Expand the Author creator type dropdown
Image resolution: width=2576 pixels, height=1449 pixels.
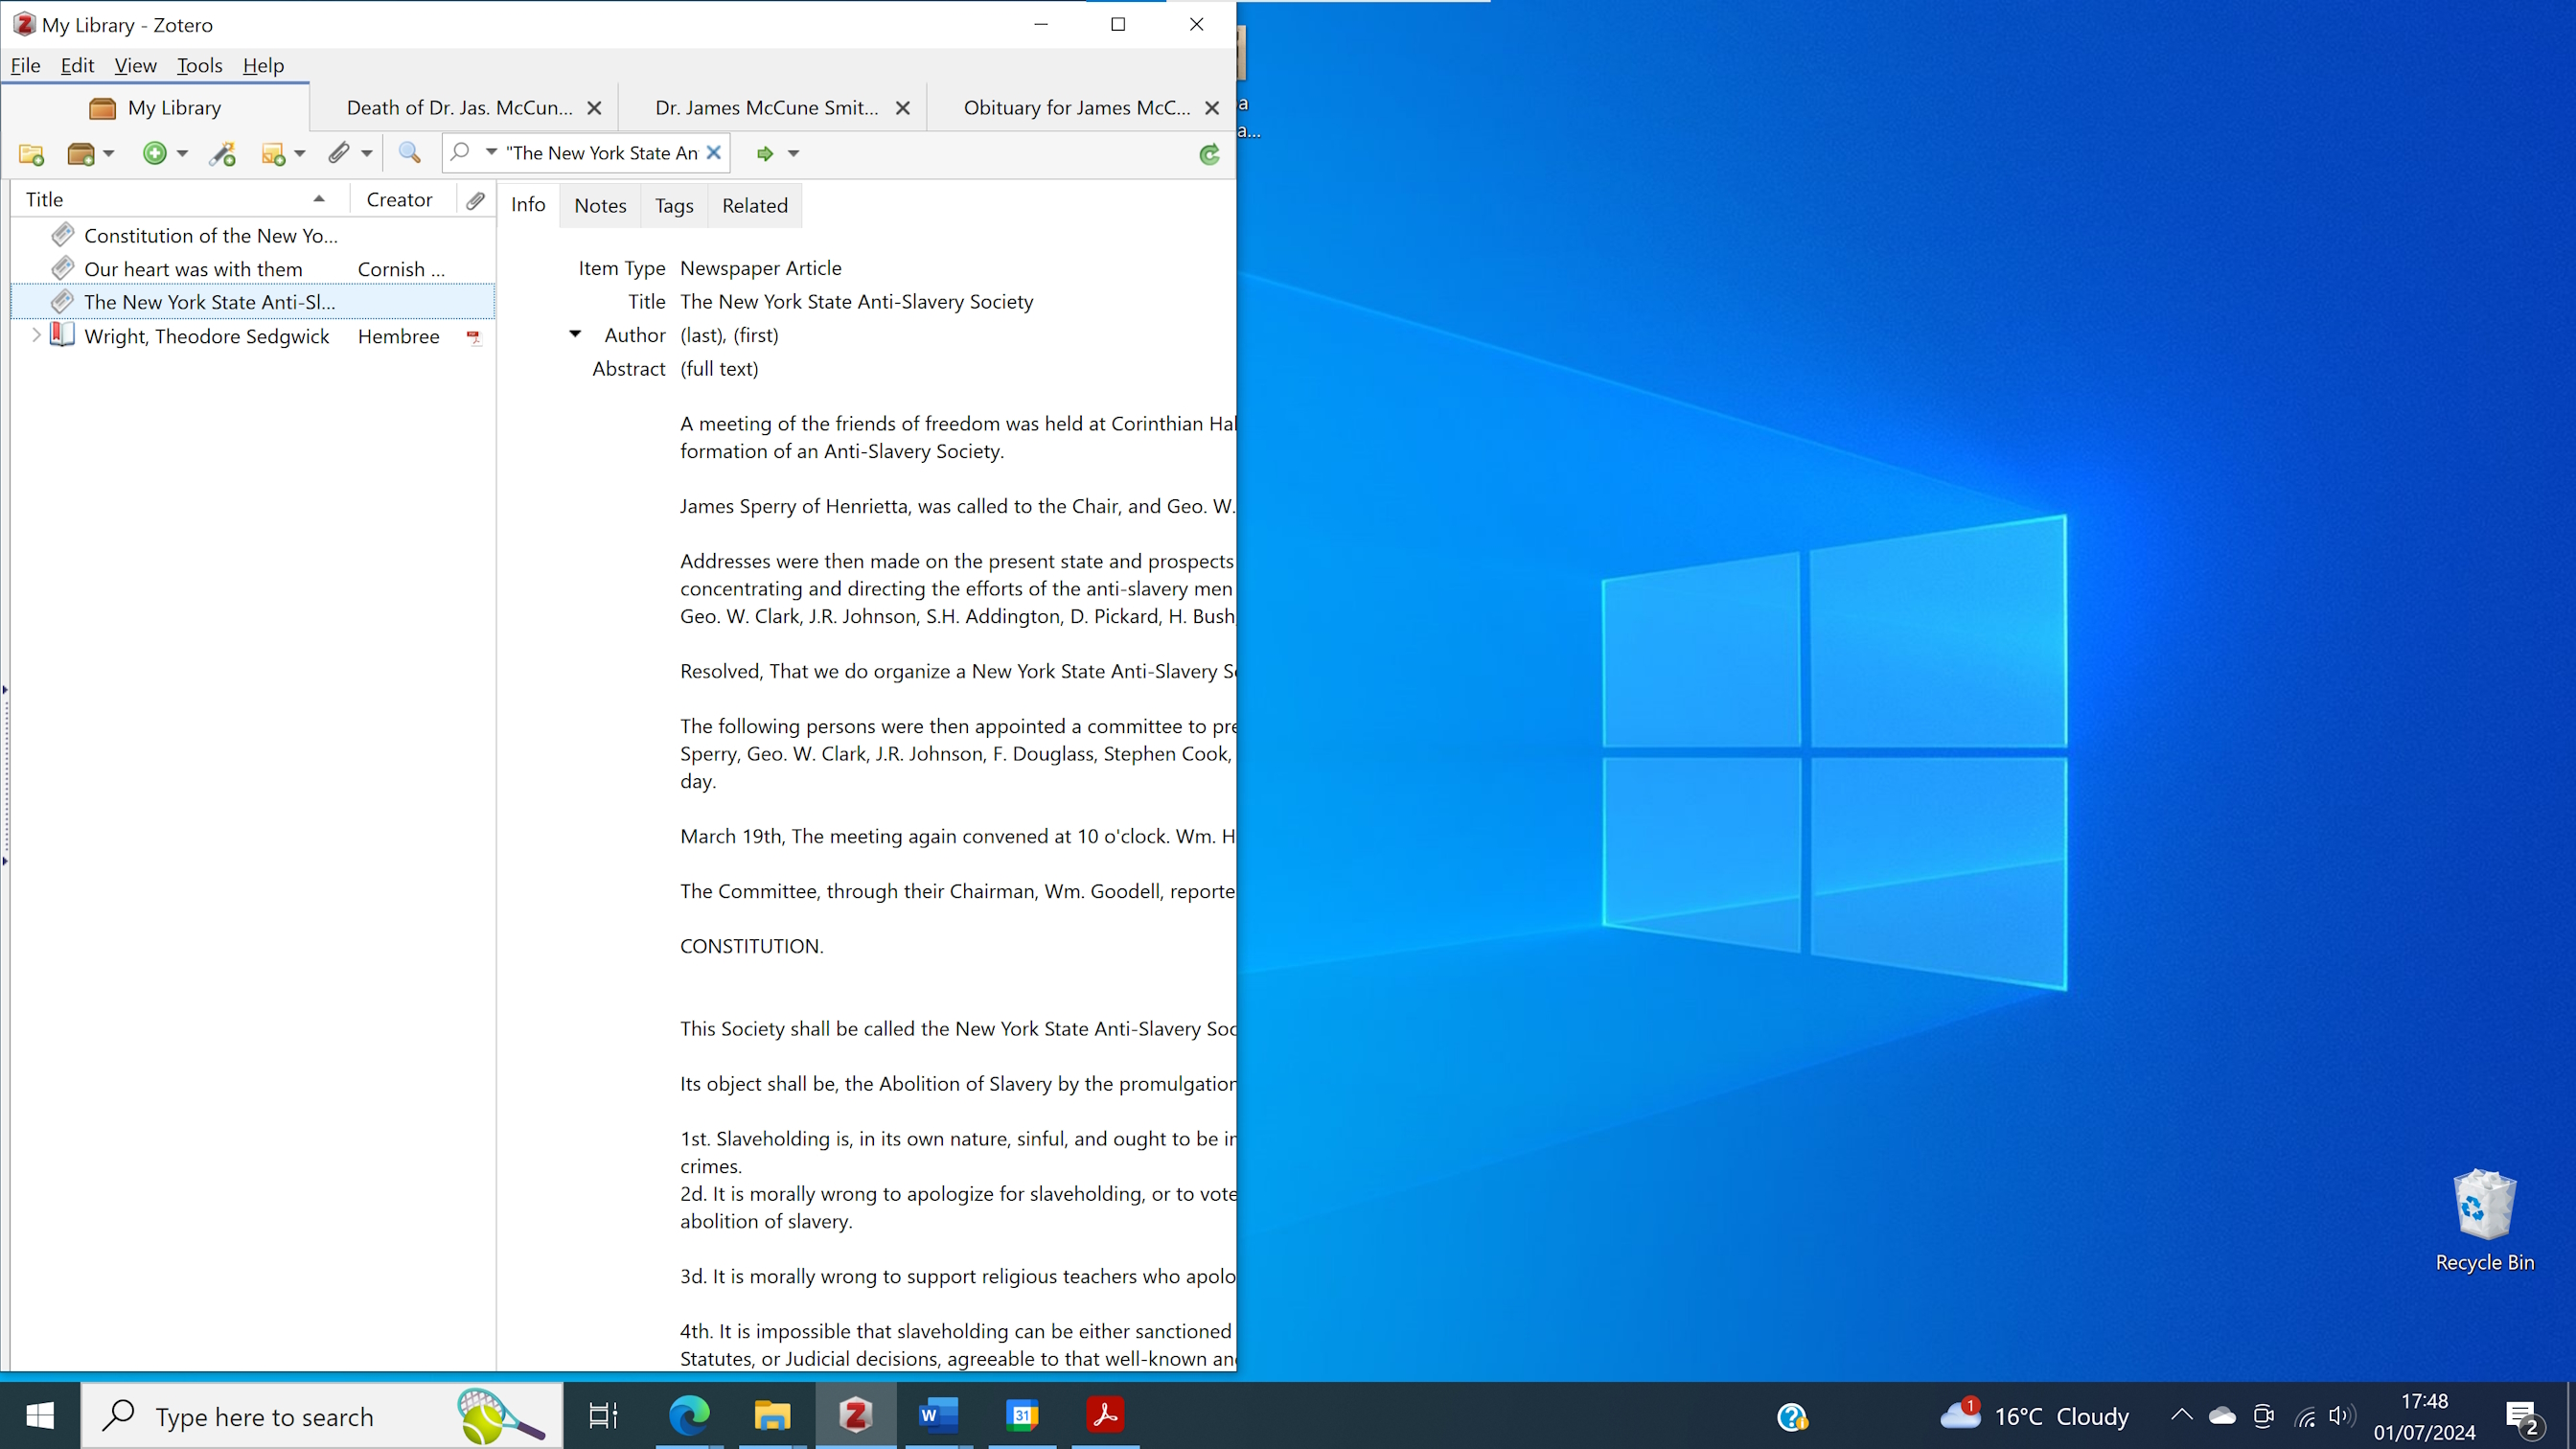575,335
